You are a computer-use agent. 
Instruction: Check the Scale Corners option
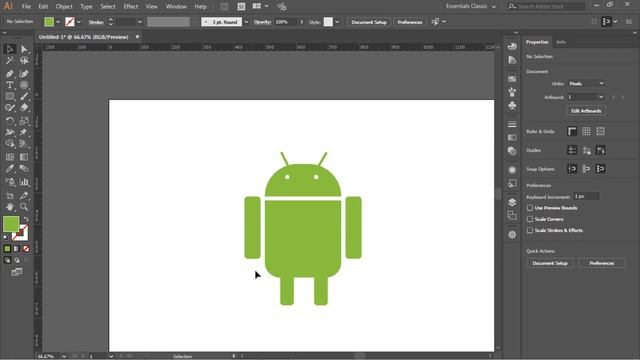530,219
